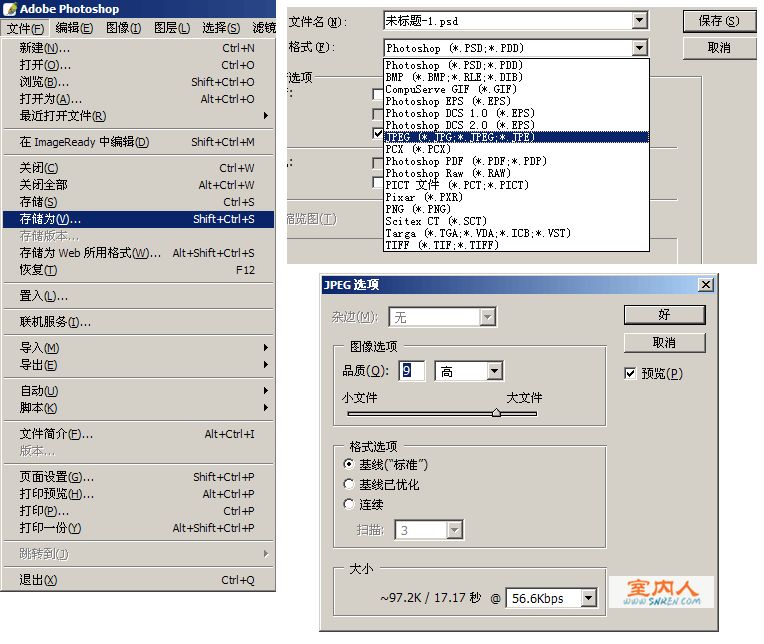Select 置入(L)... menu entry
764x644 pixels.
tap(138, 296)
